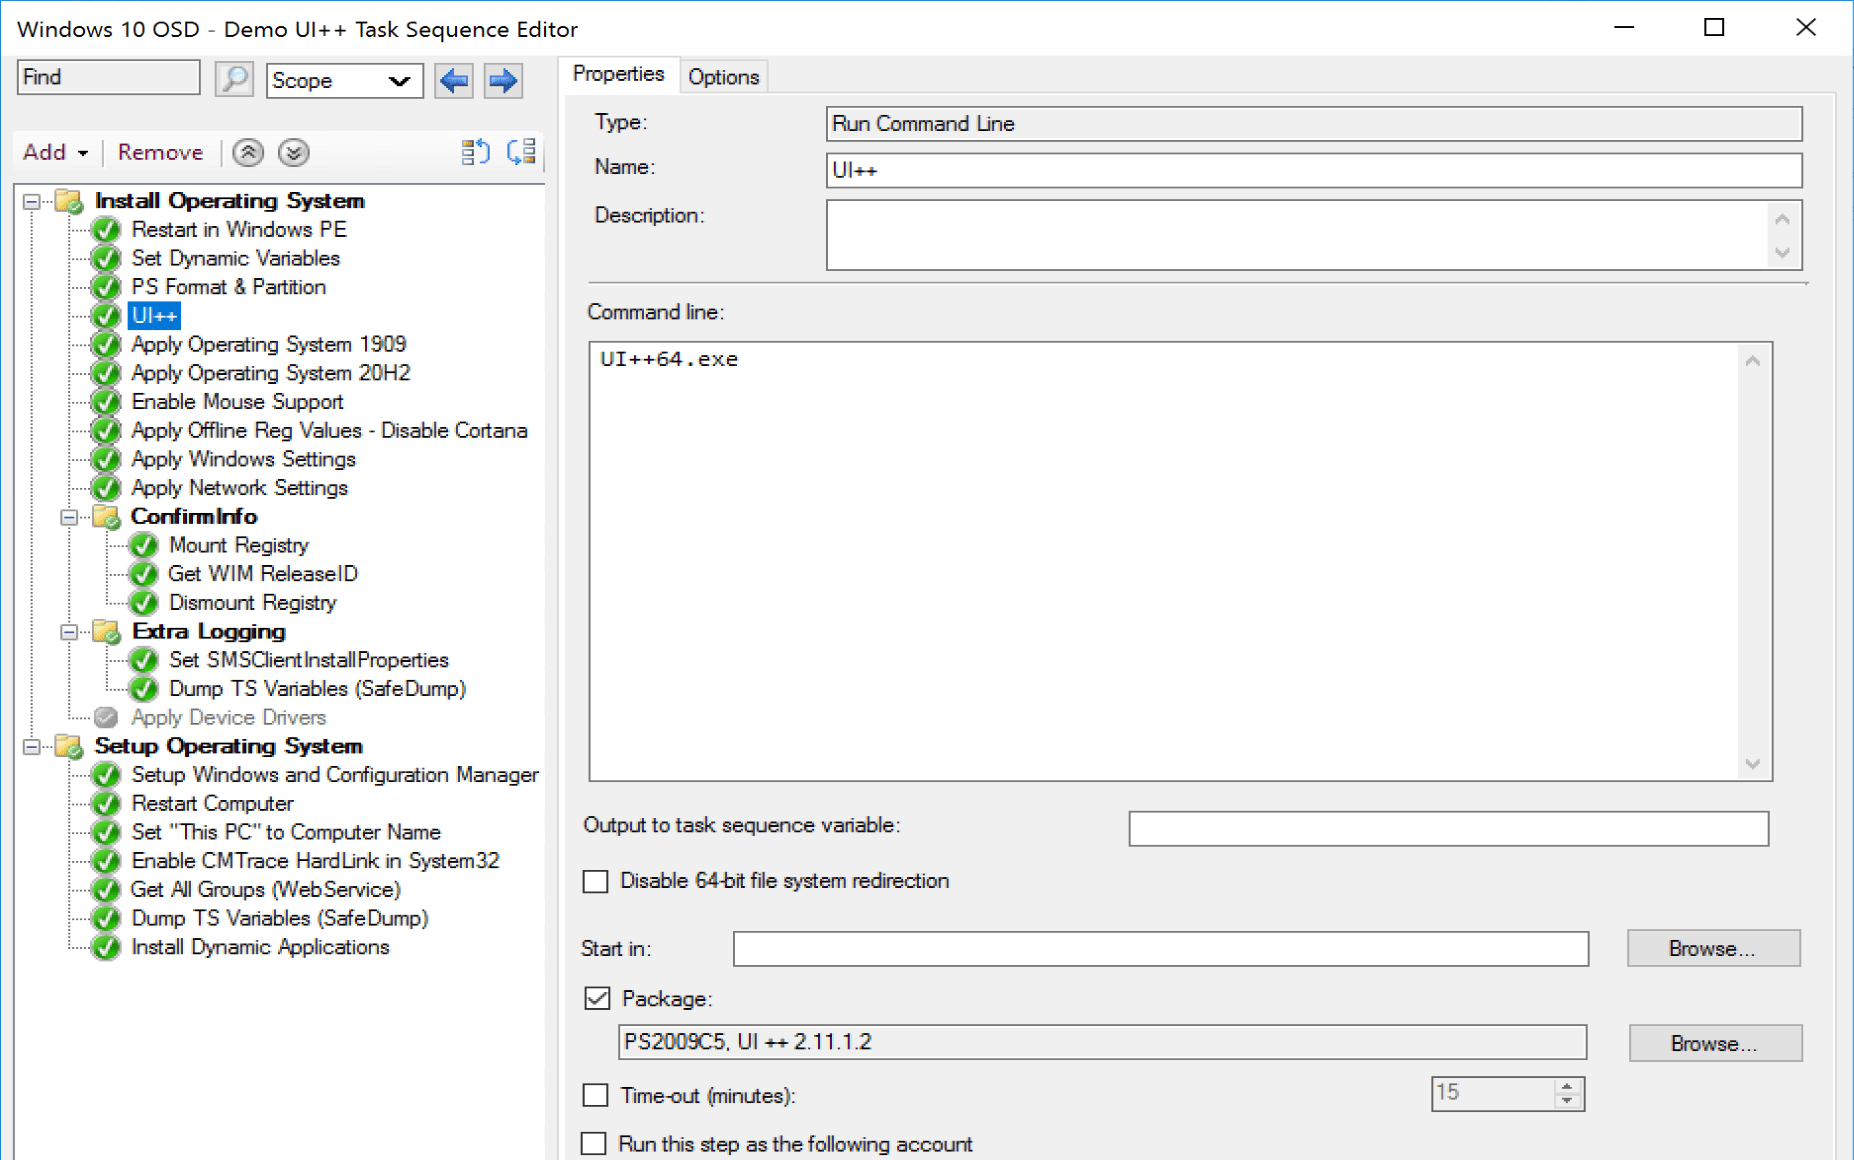Increase the time-out minutes spinner value
This screenshot has height=1160, width=1854.
click(1568, 1086)
